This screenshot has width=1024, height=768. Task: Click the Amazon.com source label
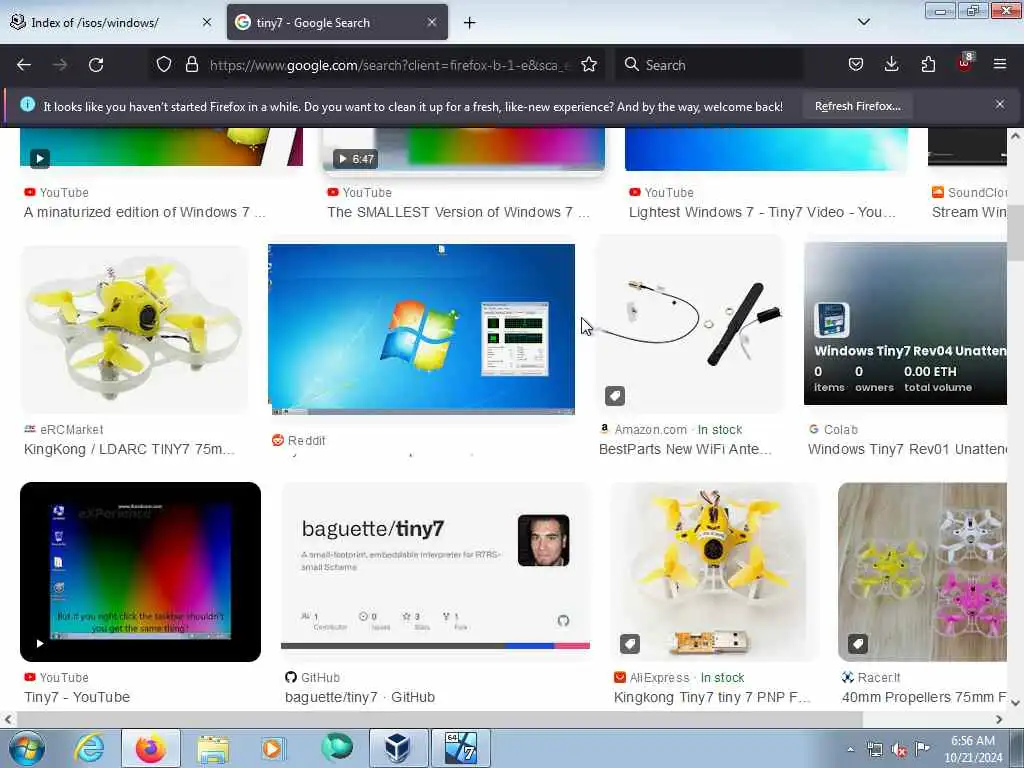(643, 430)
